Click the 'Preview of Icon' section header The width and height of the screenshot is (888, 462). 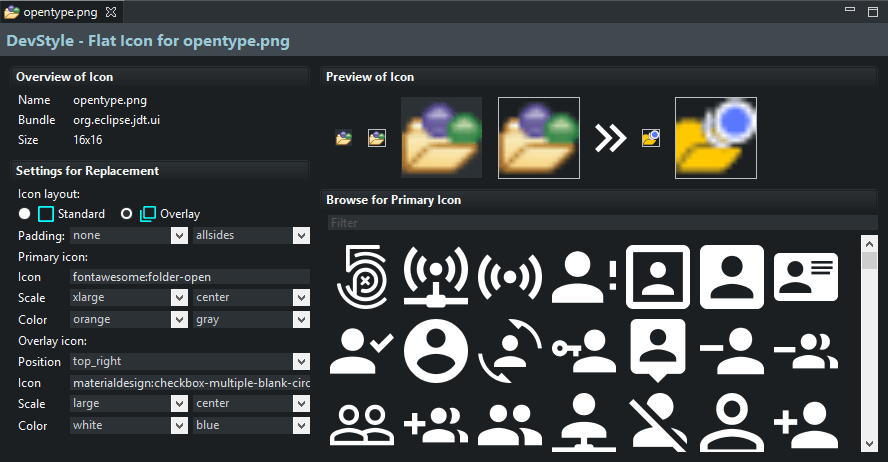[370, 77]
